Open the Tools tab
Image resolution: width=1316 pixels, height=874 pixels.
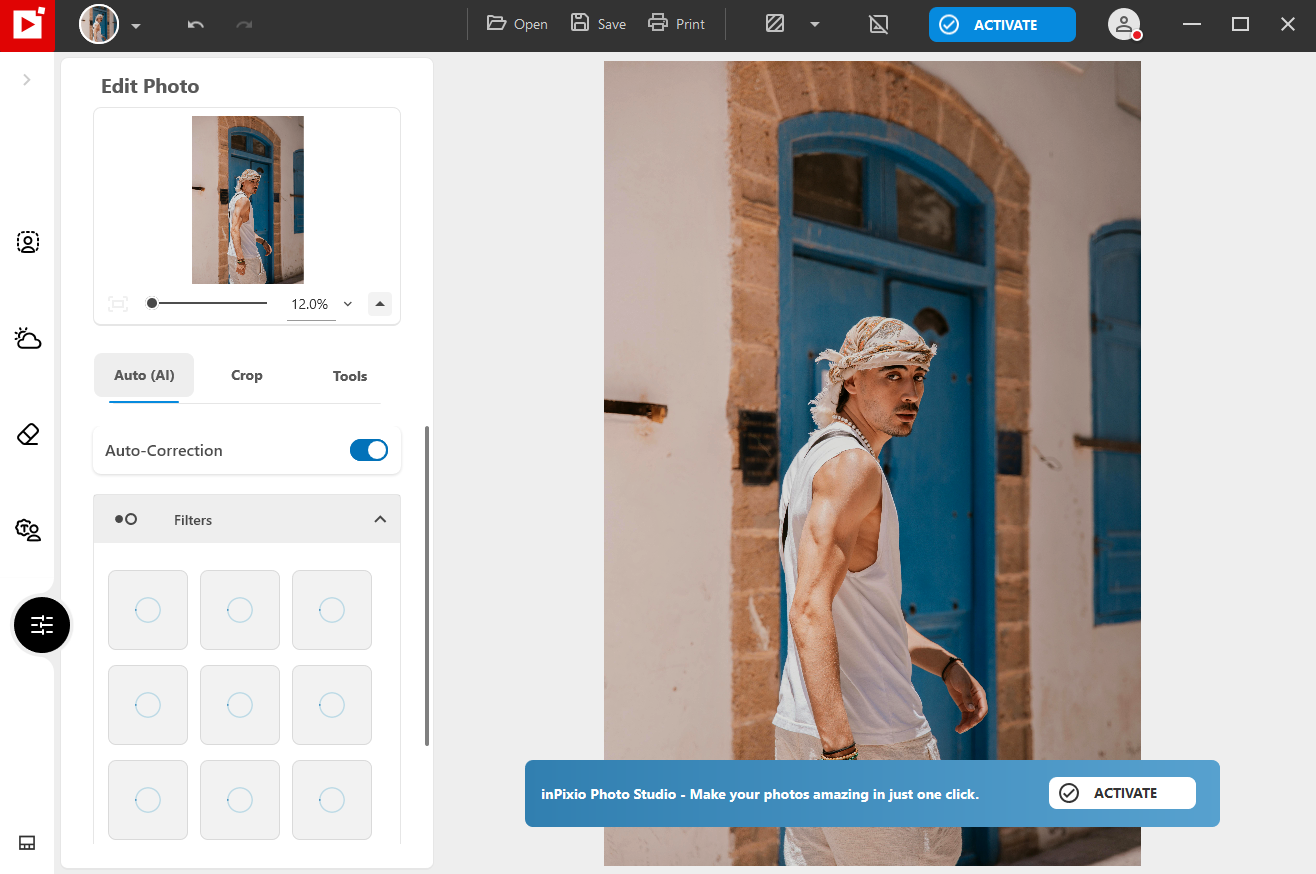point(349,375)
